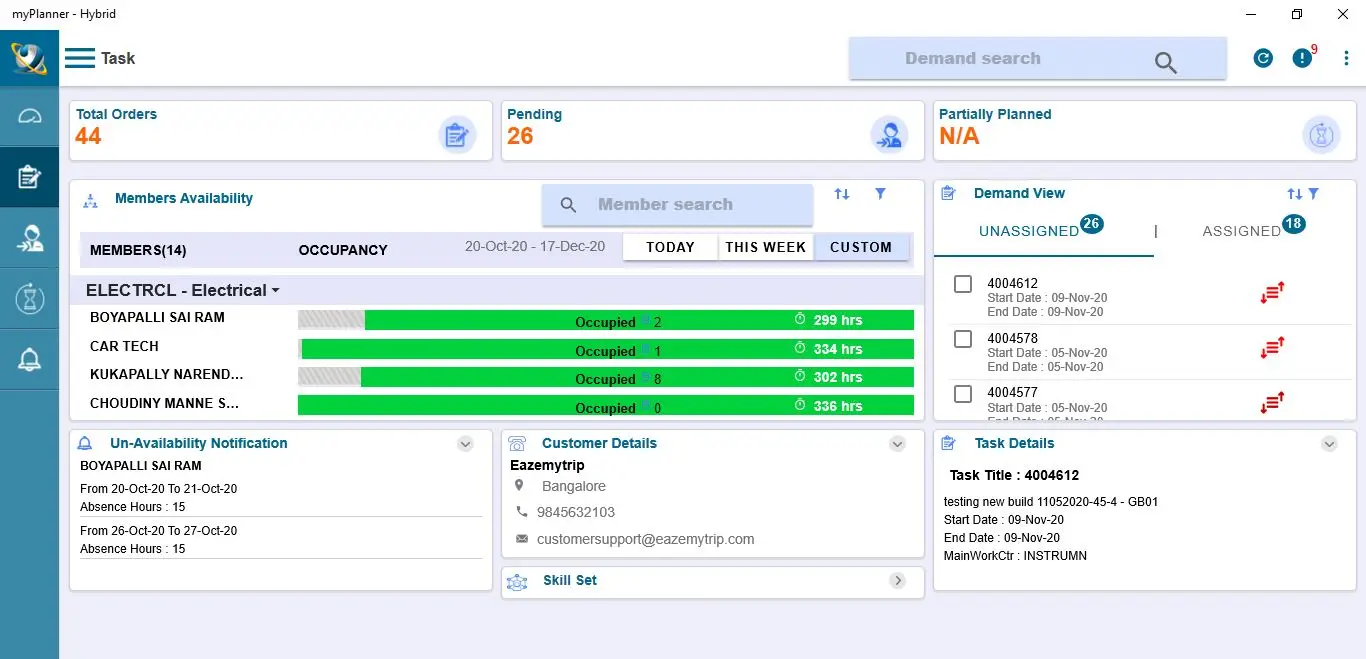
Task: Open the alerts icon showing 9
Action: [x=1302, y=57]
